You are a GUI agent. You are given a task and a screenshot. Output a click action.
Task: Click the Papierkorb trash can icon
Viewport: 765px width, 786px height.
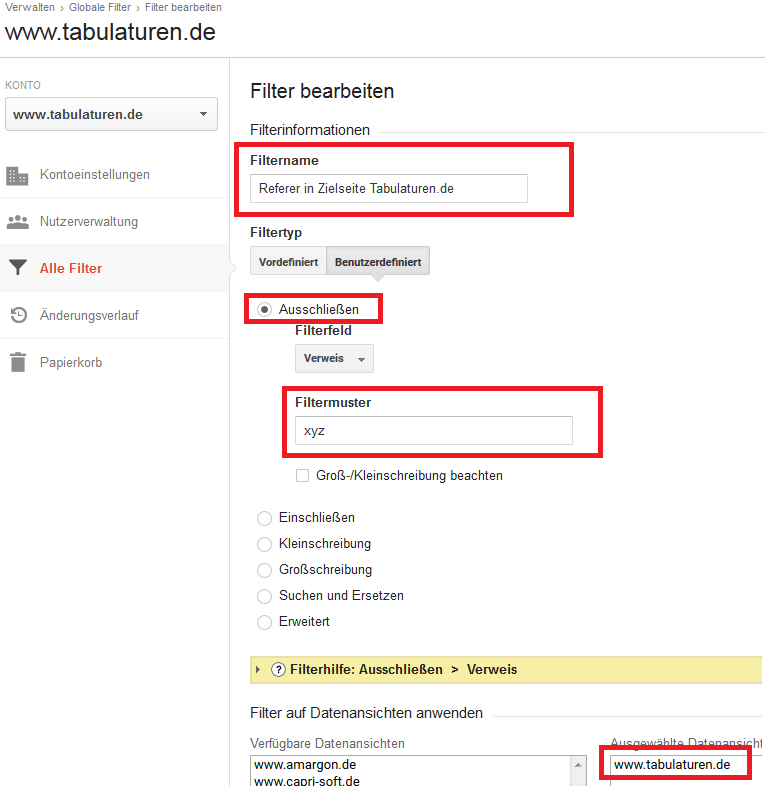click(x=17, y=362)
